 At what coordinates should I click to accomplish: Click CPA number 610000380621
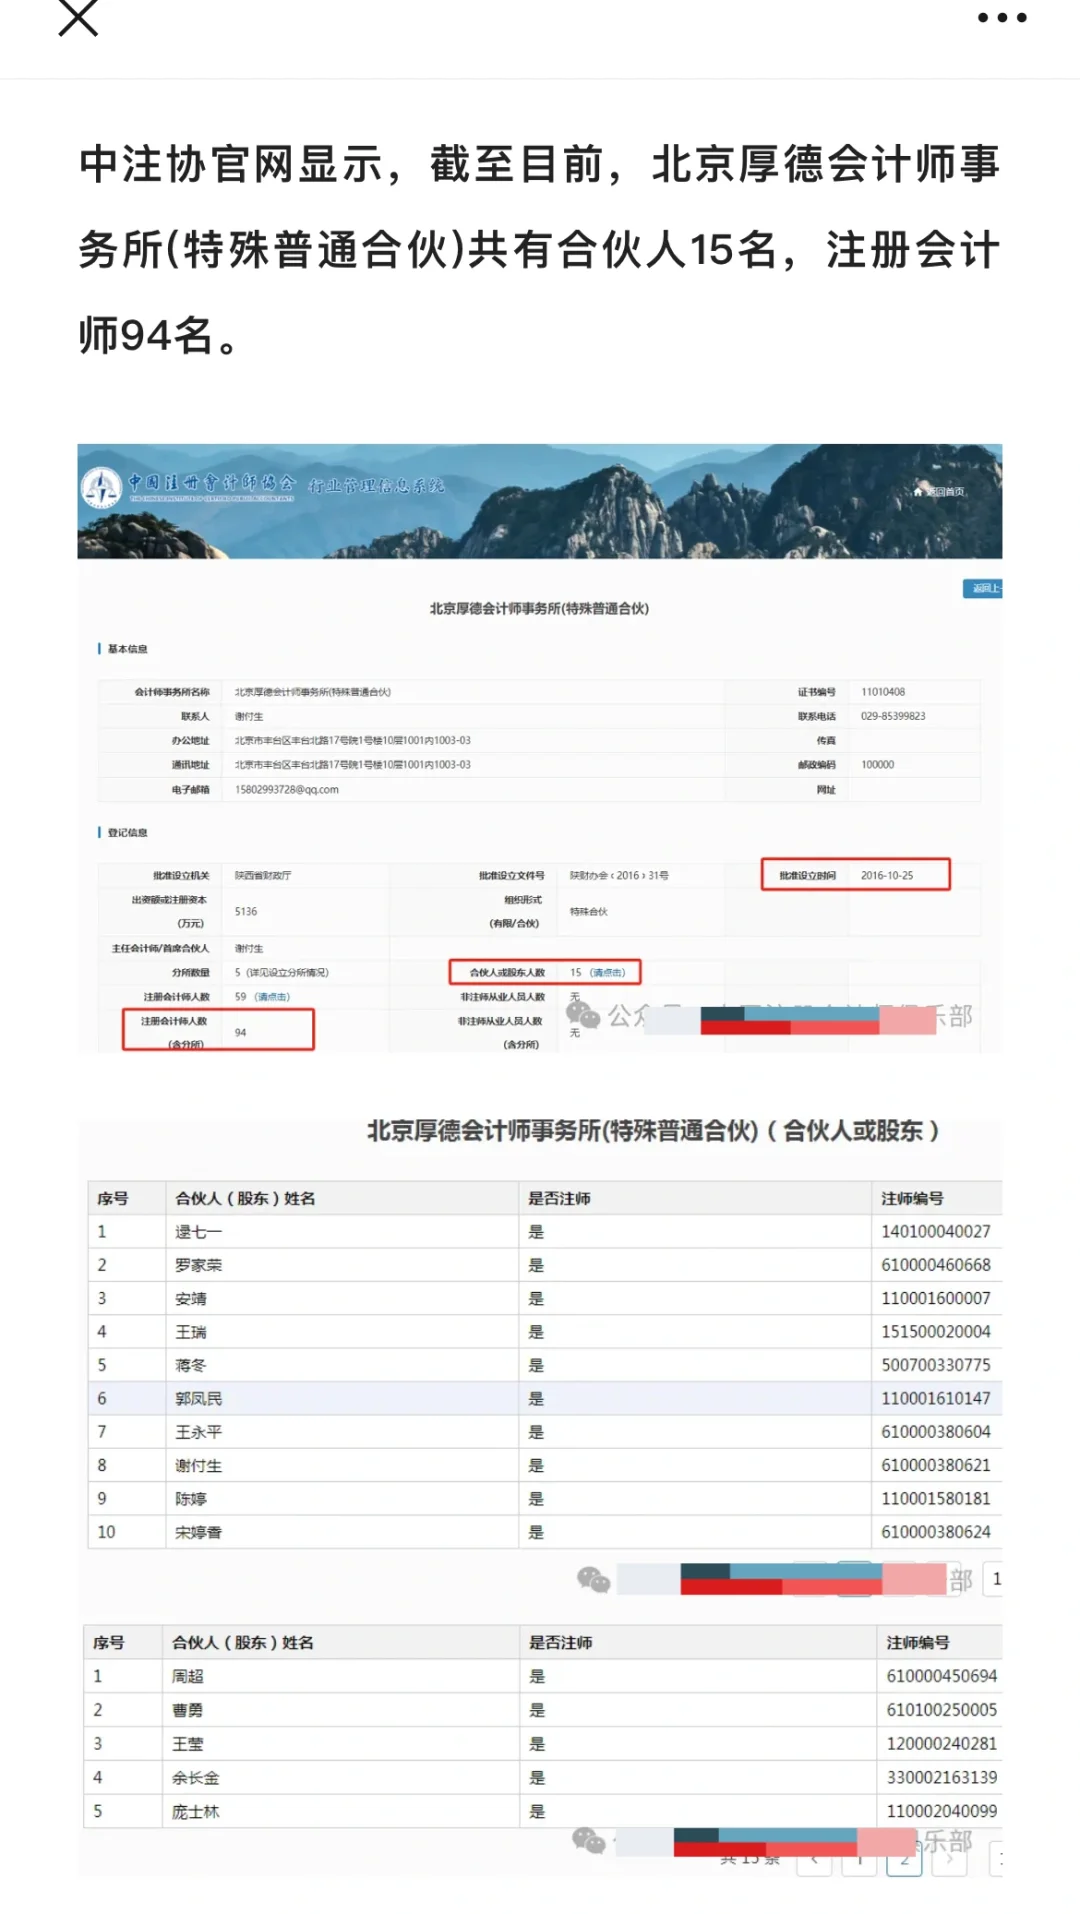point(935,1465)
